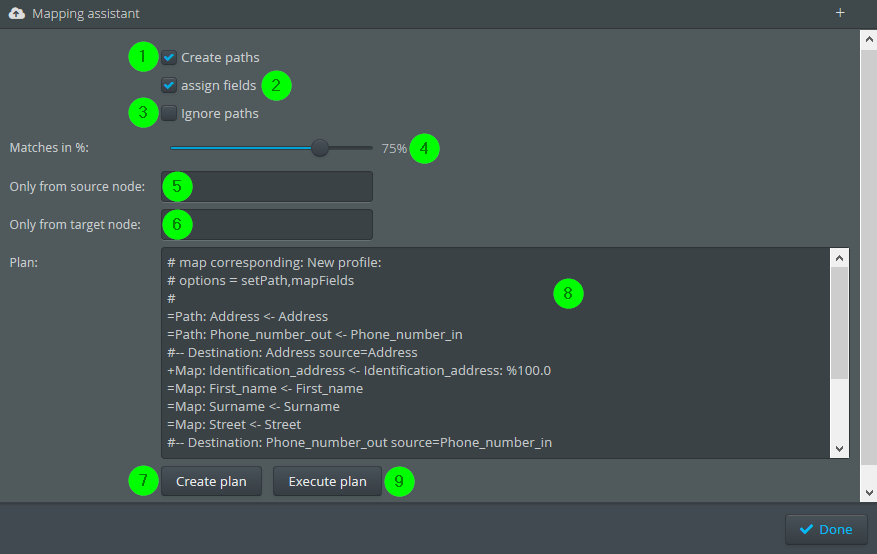Click the 'Plan:' label
The image size is (877, 554).
tap(23, 262)
